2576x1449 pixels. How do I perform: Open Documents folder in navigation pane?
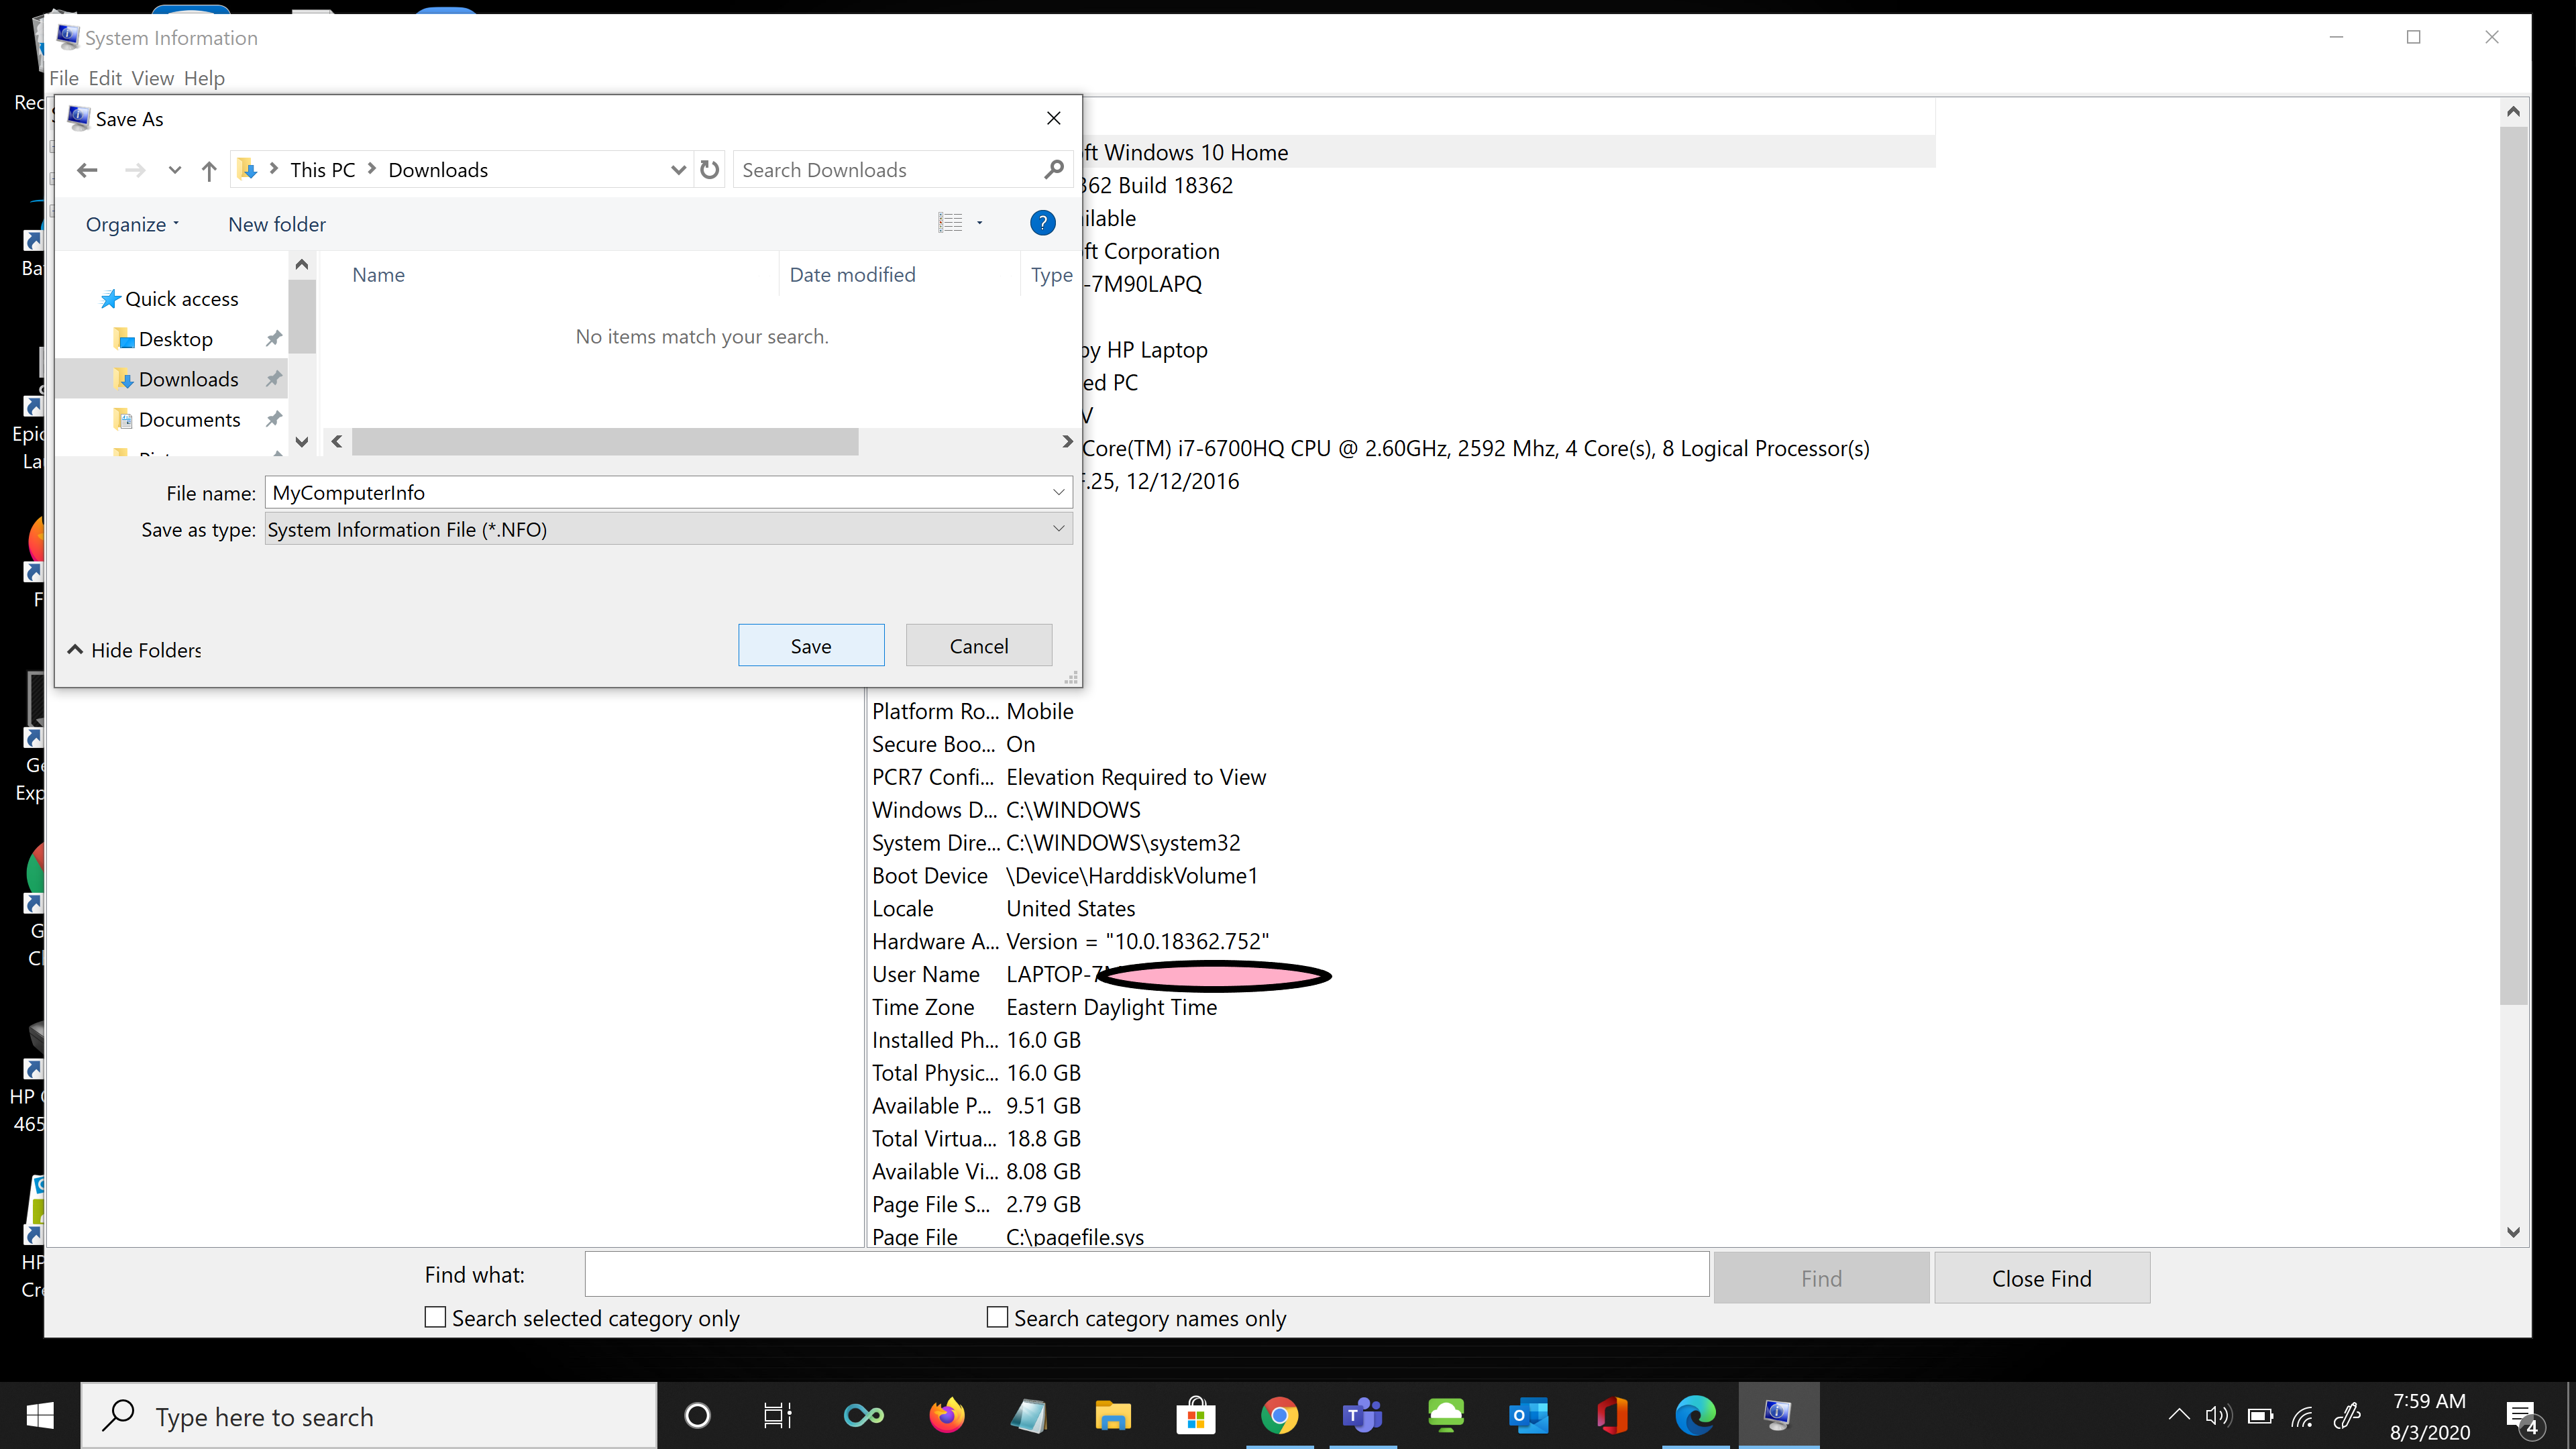189,419
